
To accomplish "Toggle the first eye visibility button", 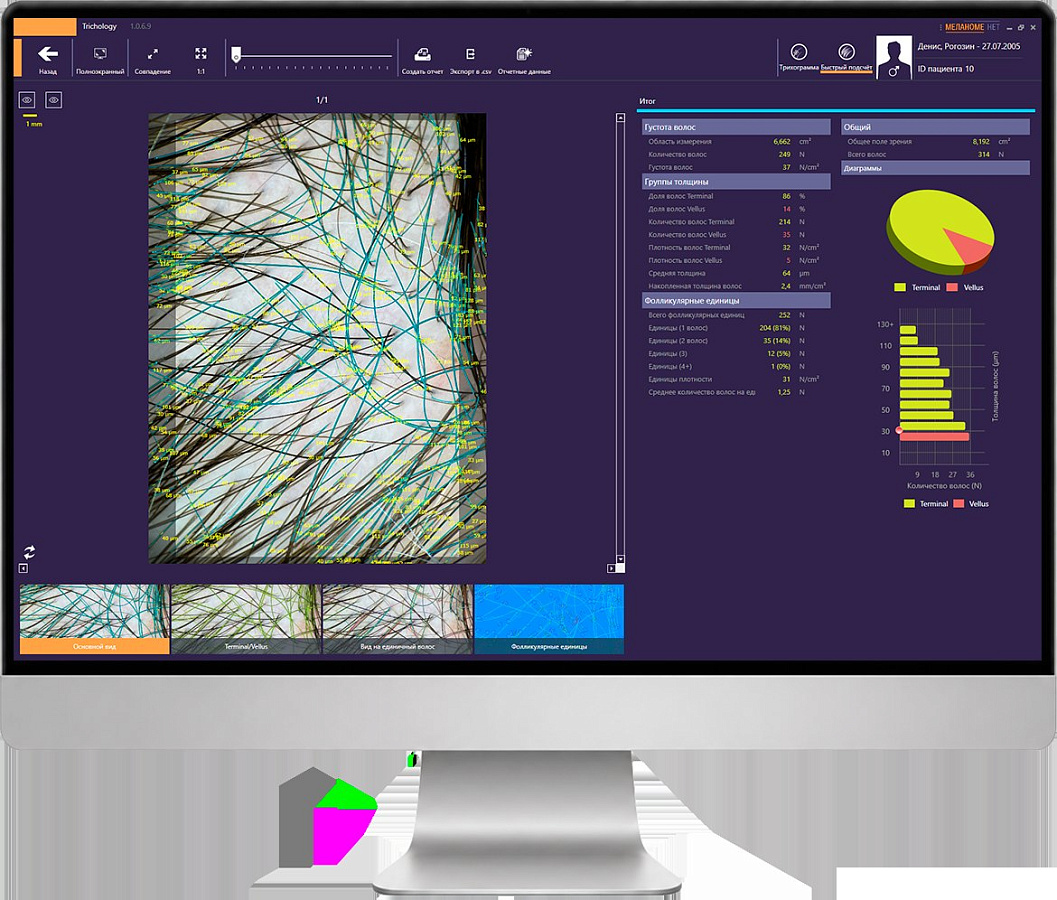I will pyautogui.click(x=27, y=100).
